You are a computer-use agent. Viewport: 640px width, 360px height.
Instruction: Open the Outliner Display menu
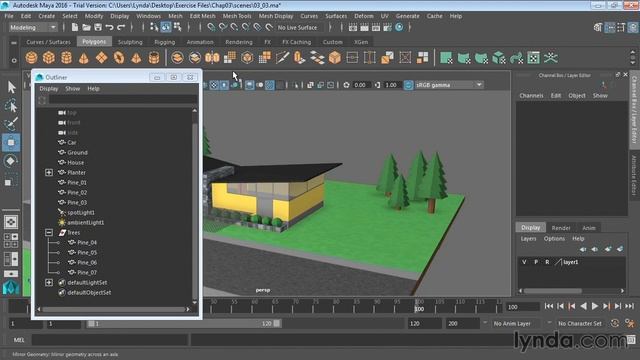[49, 89]
